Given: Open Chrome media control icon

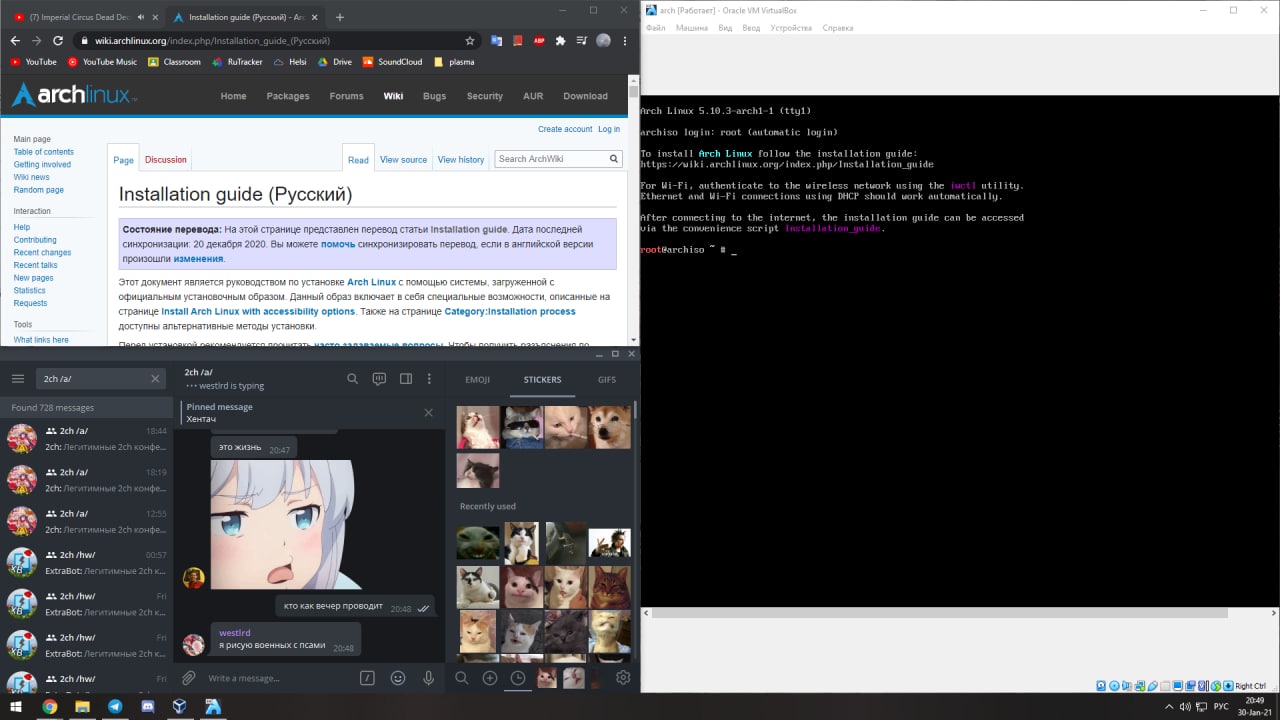Looking at the screenshot, I should (581, 41).
